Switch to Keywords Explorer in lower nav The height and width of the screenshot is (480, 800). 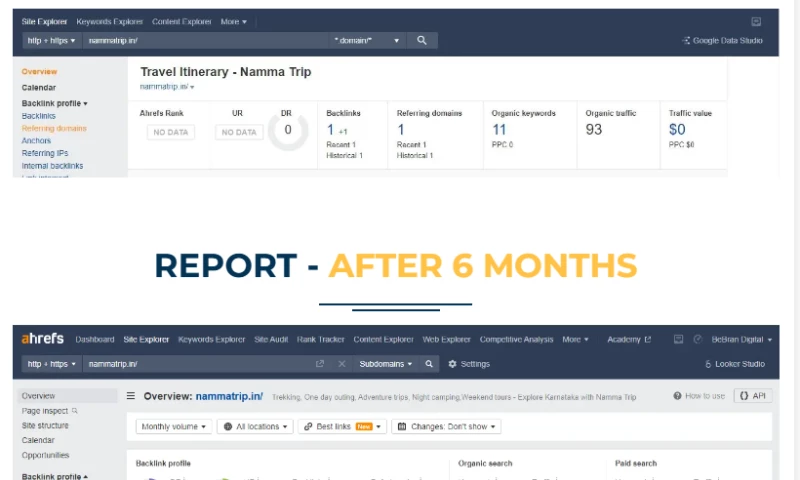pos(211,339)
